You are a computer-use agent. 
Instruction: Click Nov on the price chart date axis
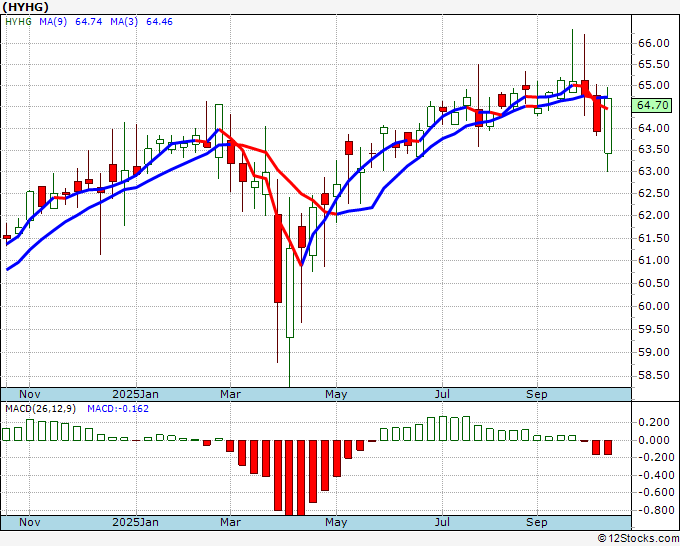pos(29,394)
